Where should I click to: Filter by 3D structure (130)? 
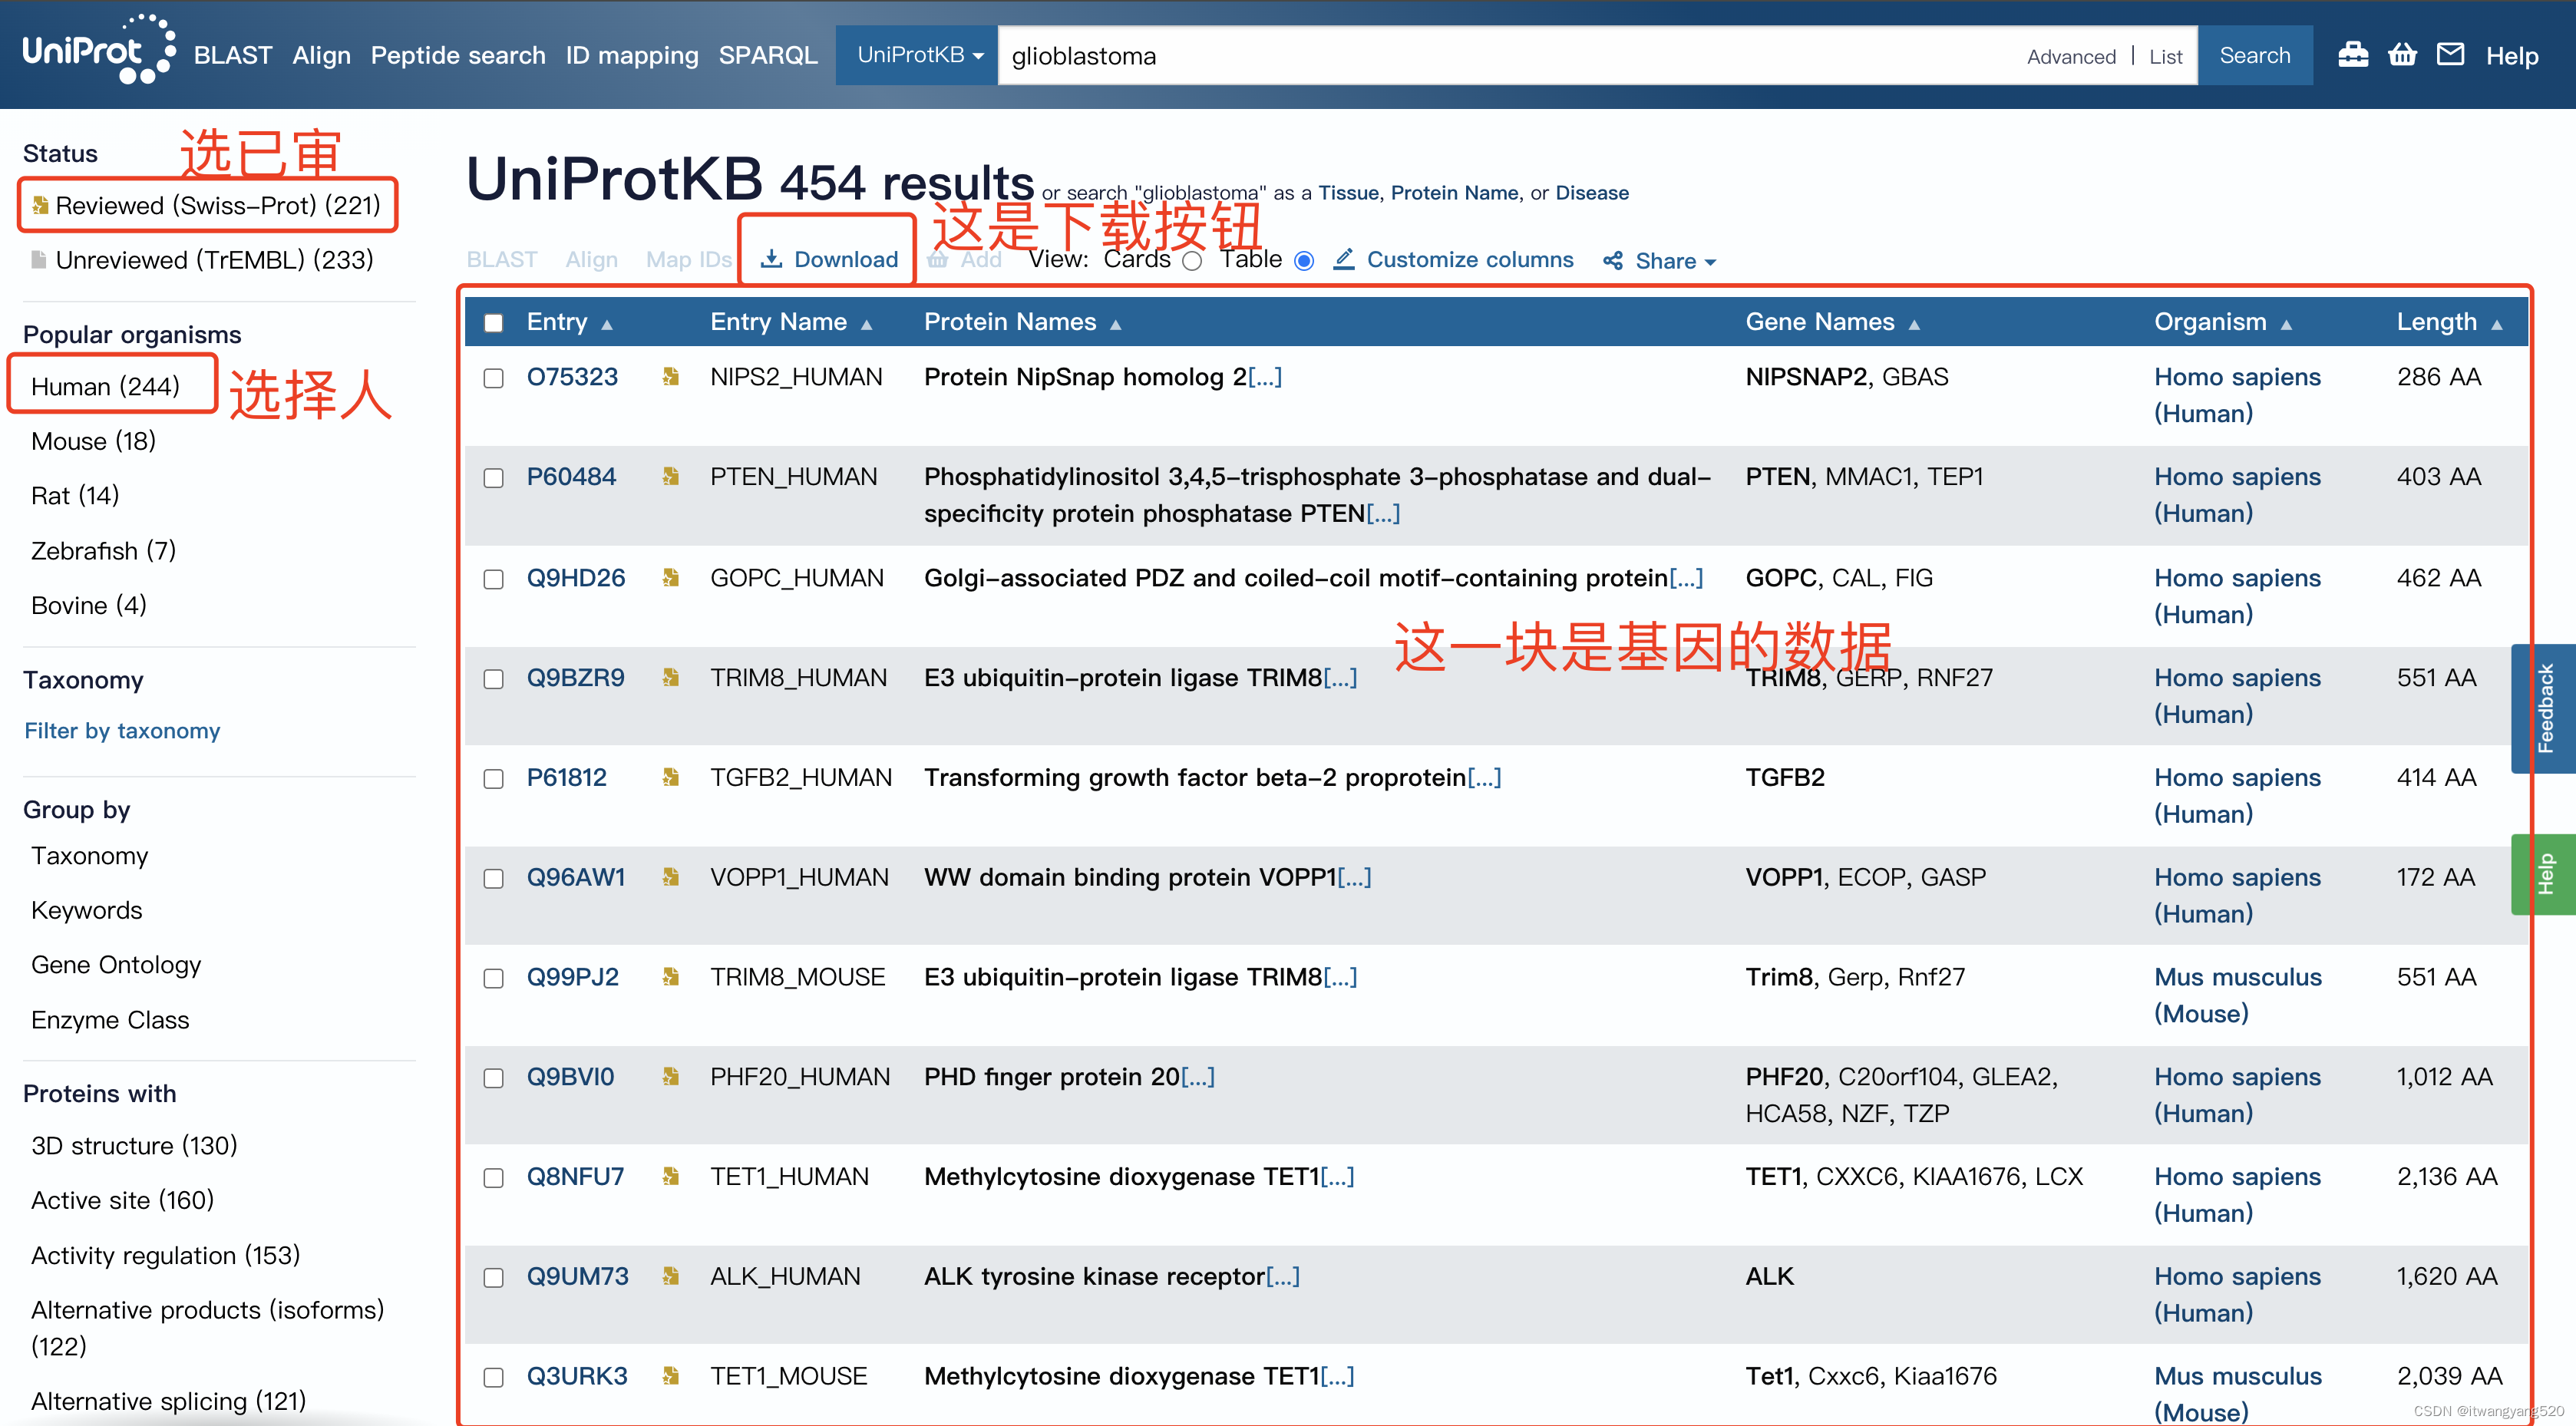coord(134,1146)
